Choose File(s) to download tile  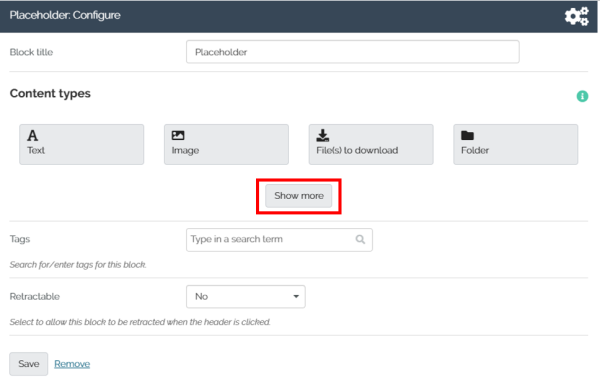371,144
